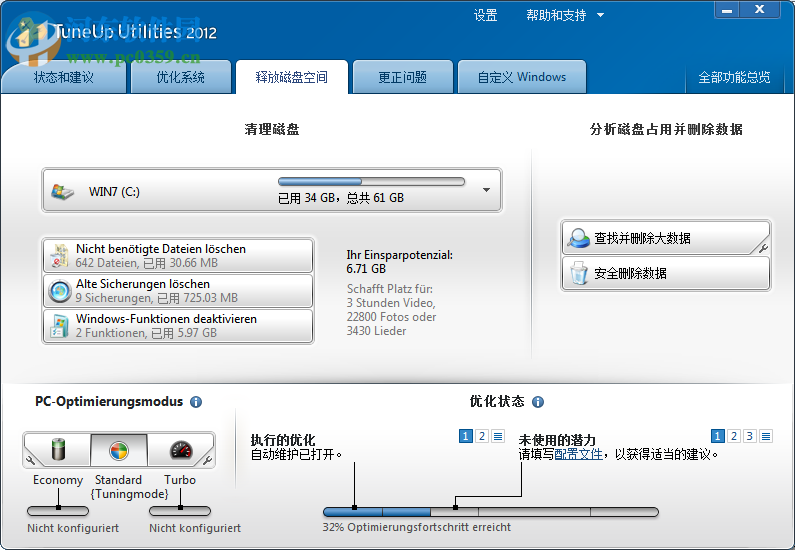This screenshot has width=795, height=550.
Task: Click Ihr Einsparpotenzial 6.71 GB text
Action: tap(400, 262)
